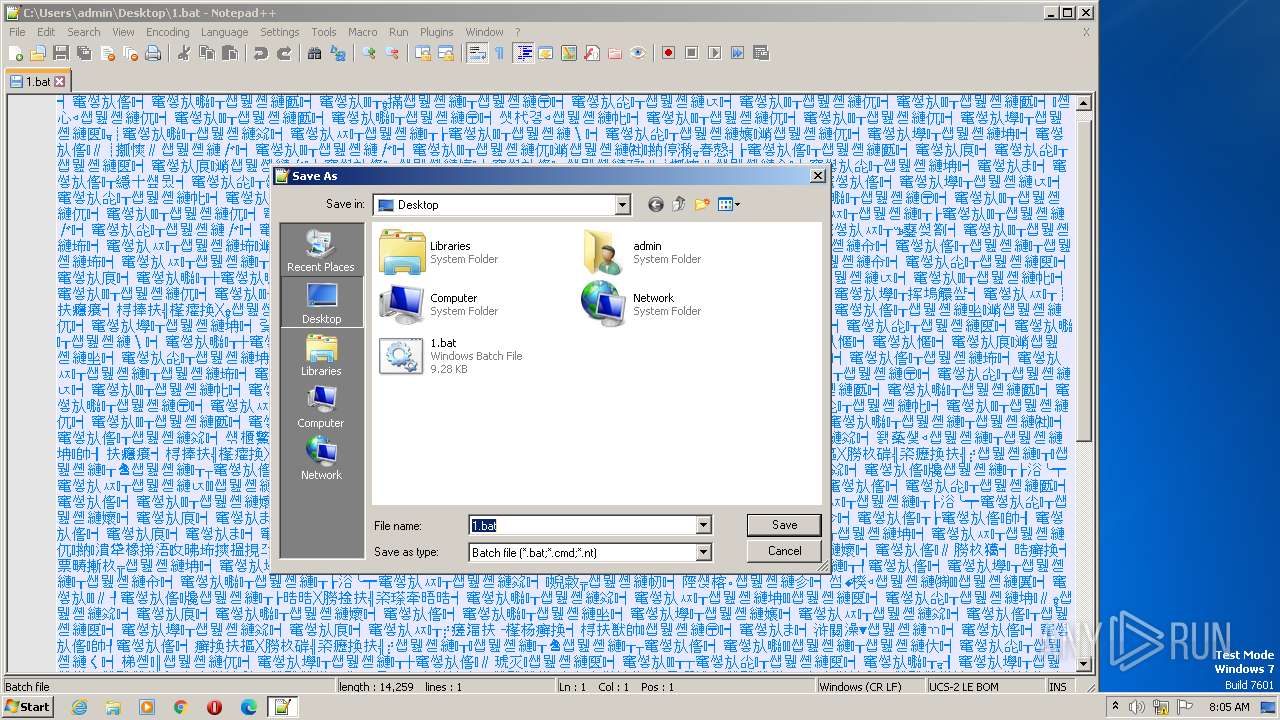Open the Language menu
The height and width of the screenshot is (720, 1280).
pos(224,32)
